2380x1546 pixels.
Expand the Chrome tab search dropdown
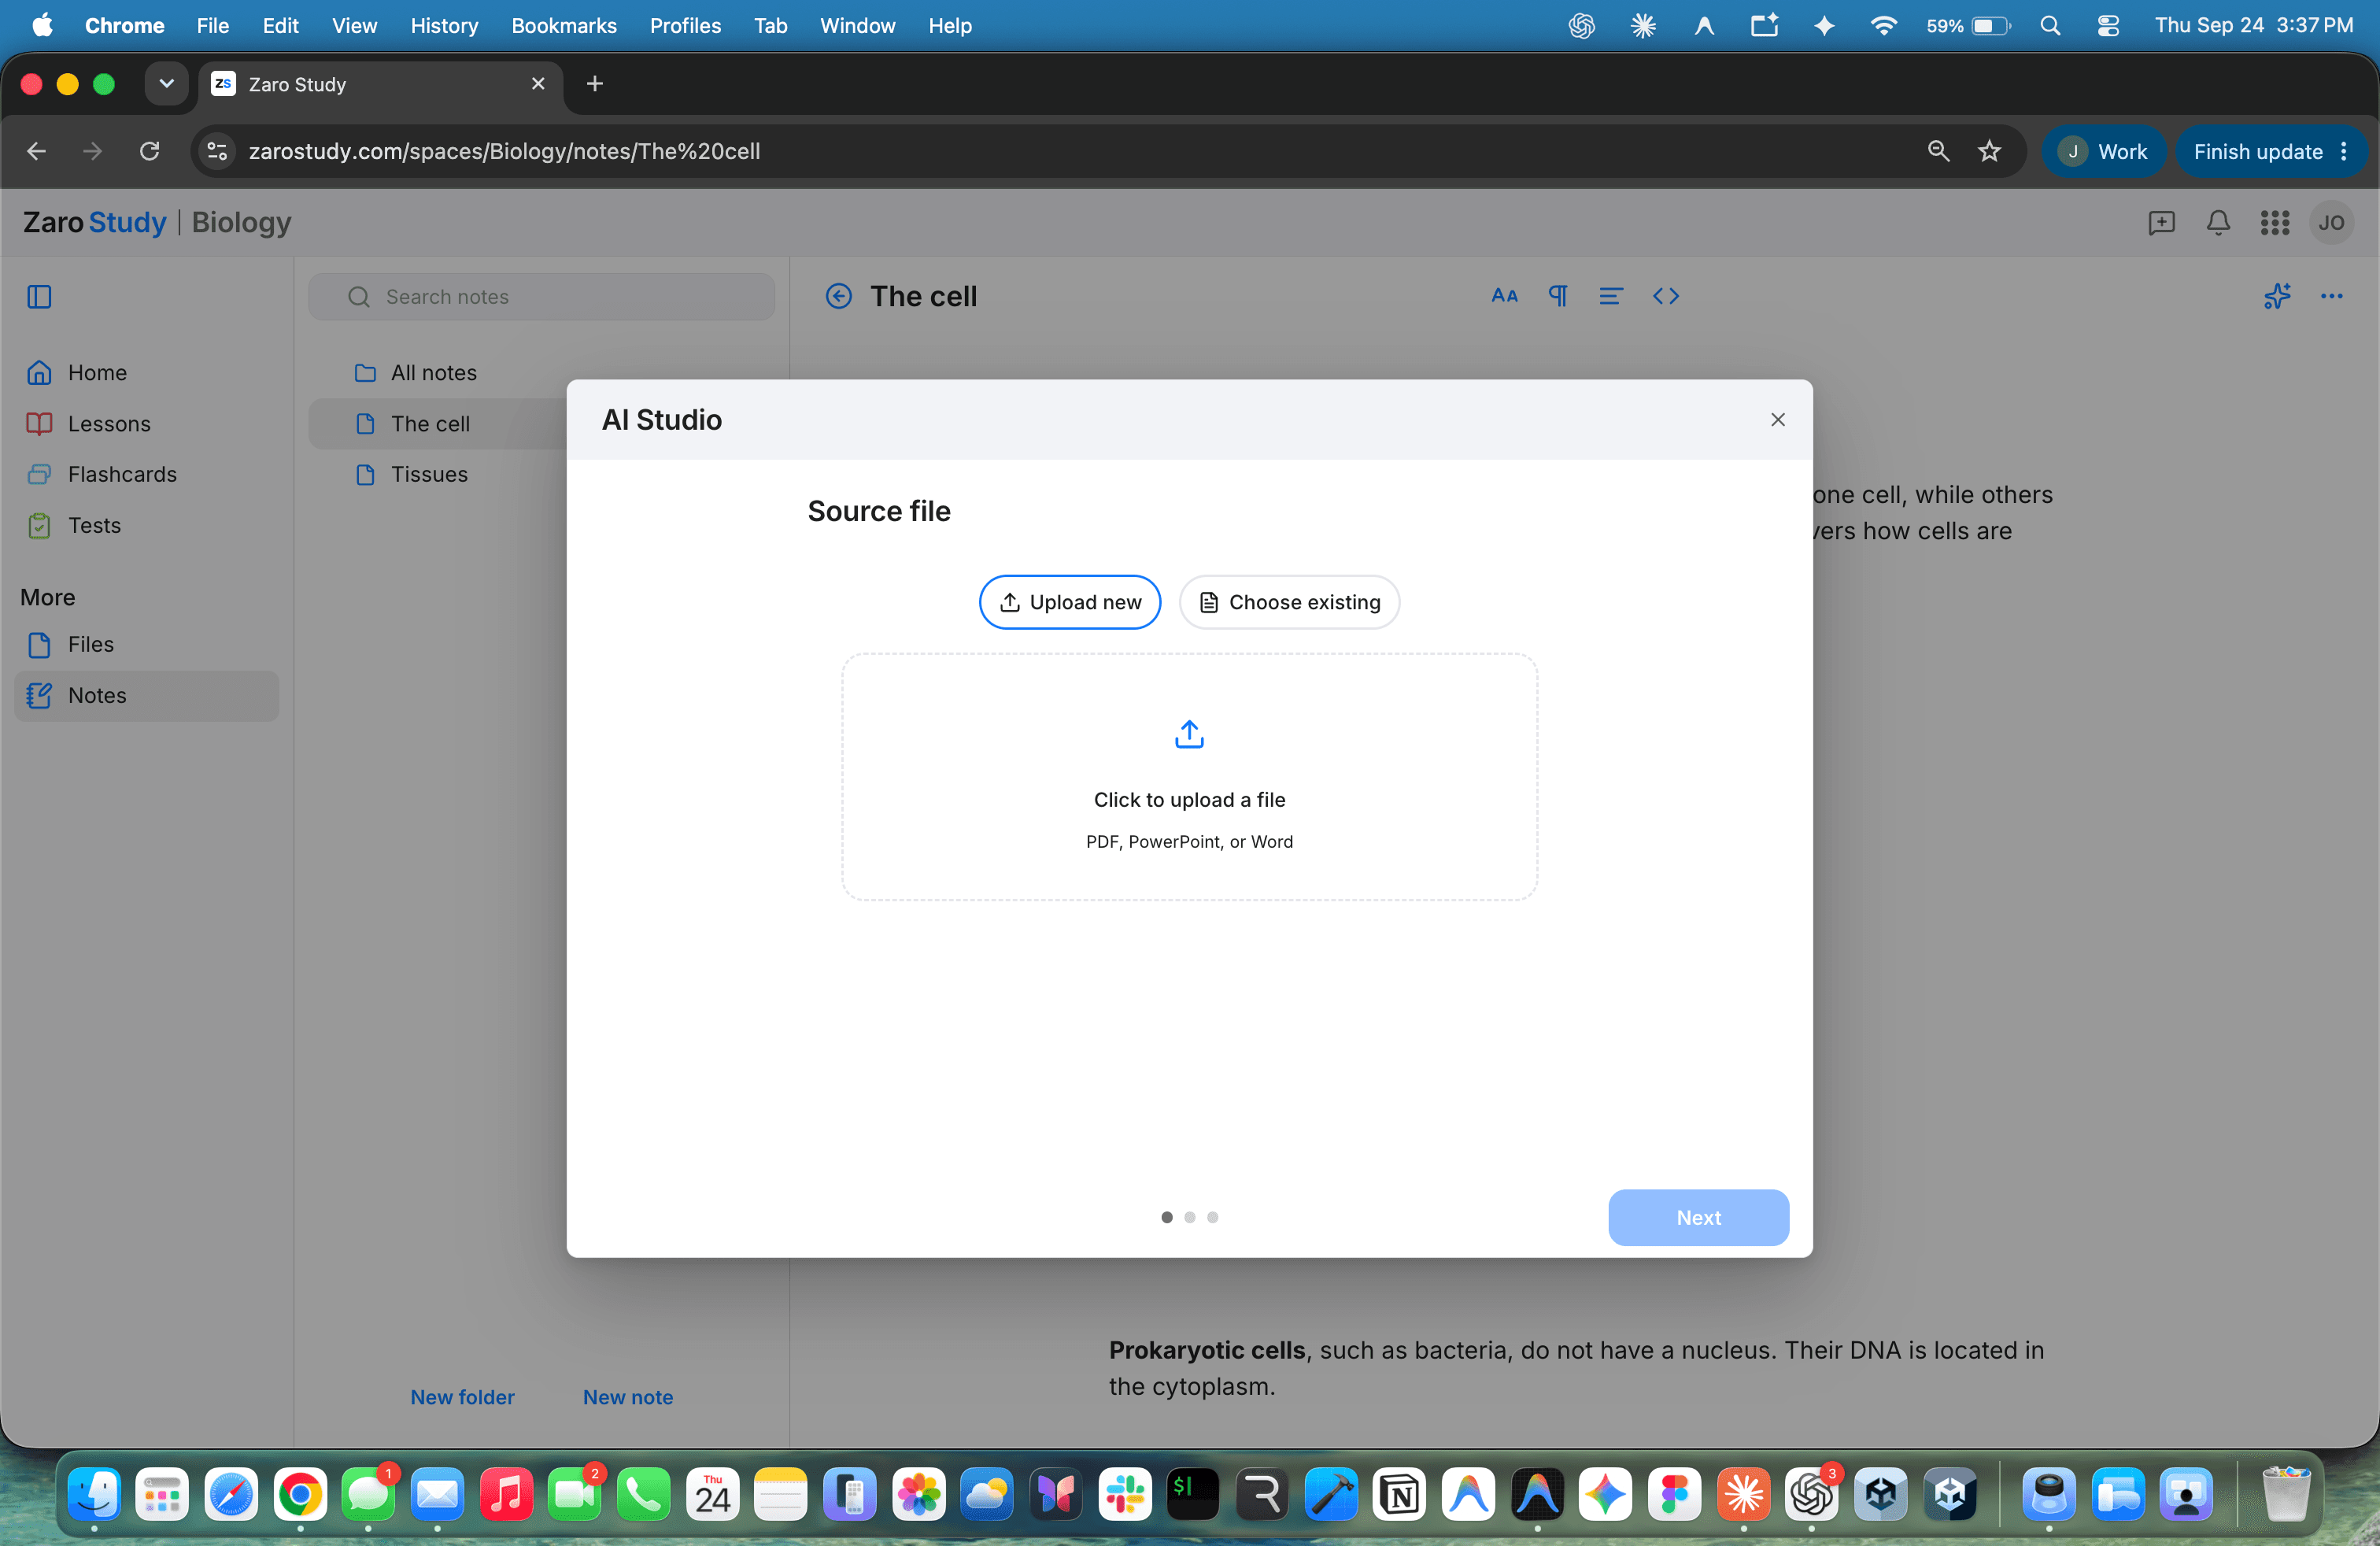click(x=166, y=84)
